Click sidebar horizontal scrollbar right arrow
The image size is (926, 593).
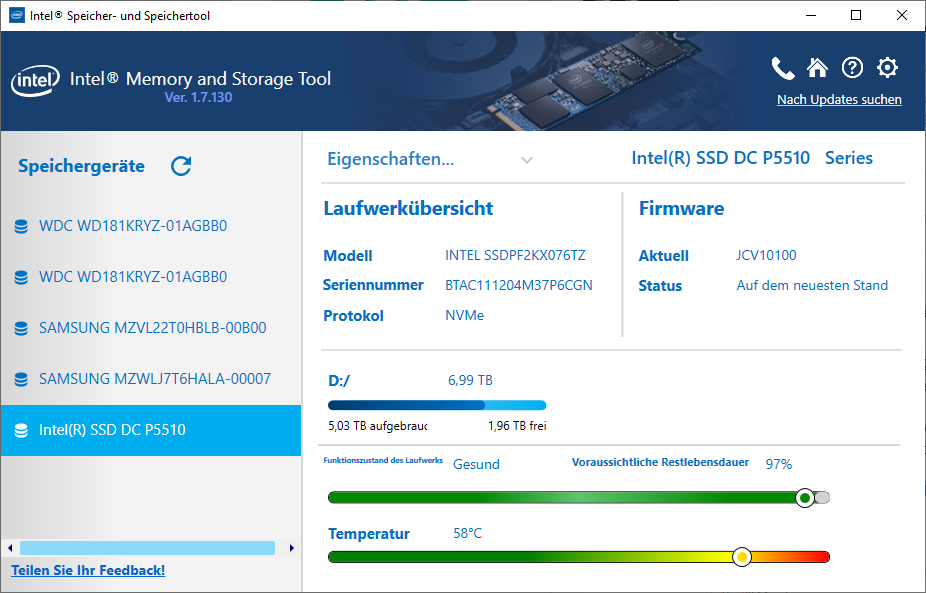pyautogui.click(x=292, y=548)
